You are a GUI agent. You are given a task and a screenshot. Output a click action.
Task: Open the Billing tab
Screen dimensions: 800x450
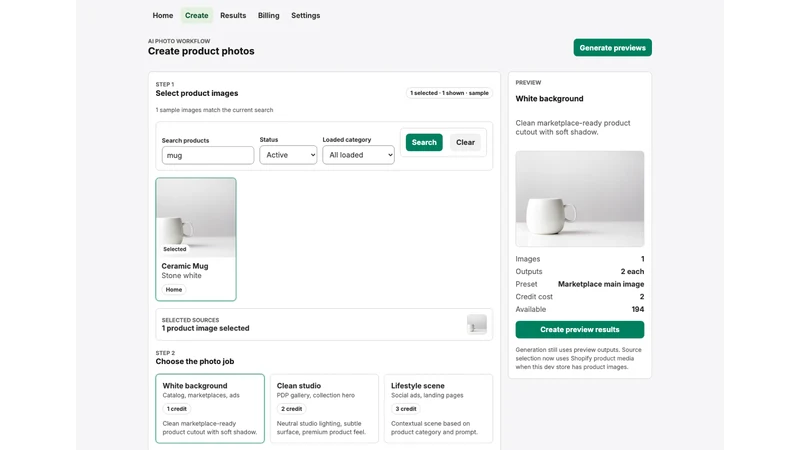268,15
